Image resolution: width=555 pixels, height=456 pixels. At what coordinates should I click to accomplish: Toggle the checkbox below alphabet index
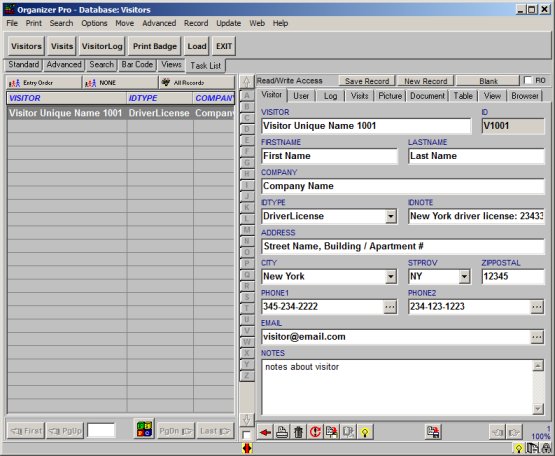(246, 435)
